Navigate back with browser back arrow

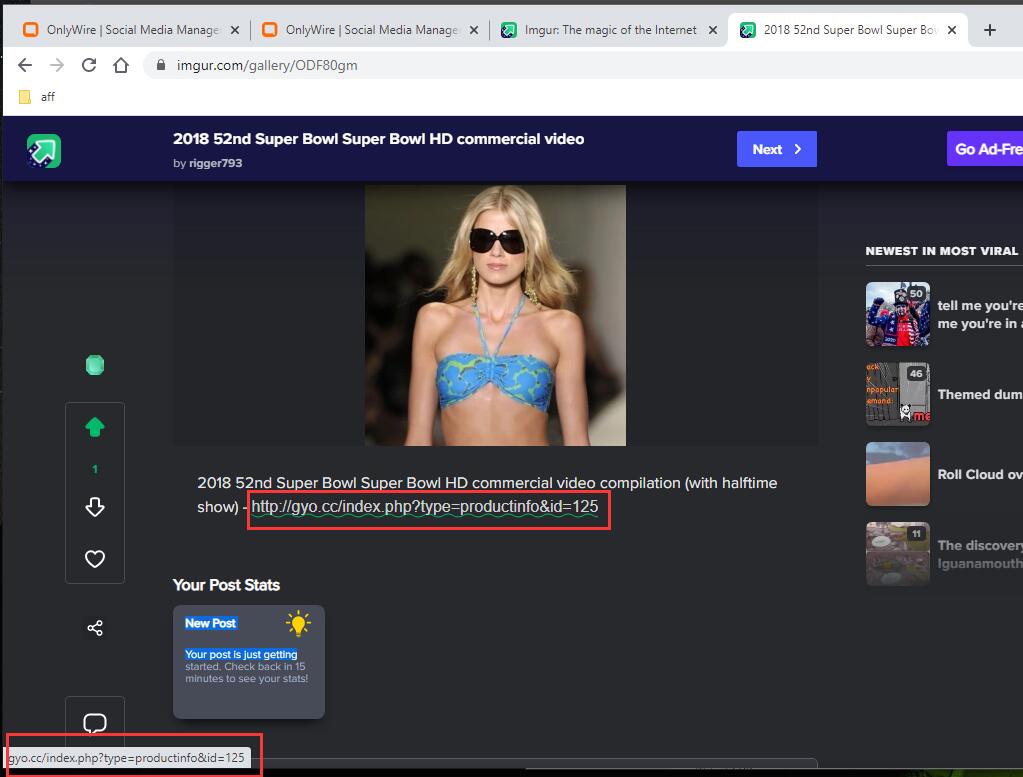click(x=25, y=65)
